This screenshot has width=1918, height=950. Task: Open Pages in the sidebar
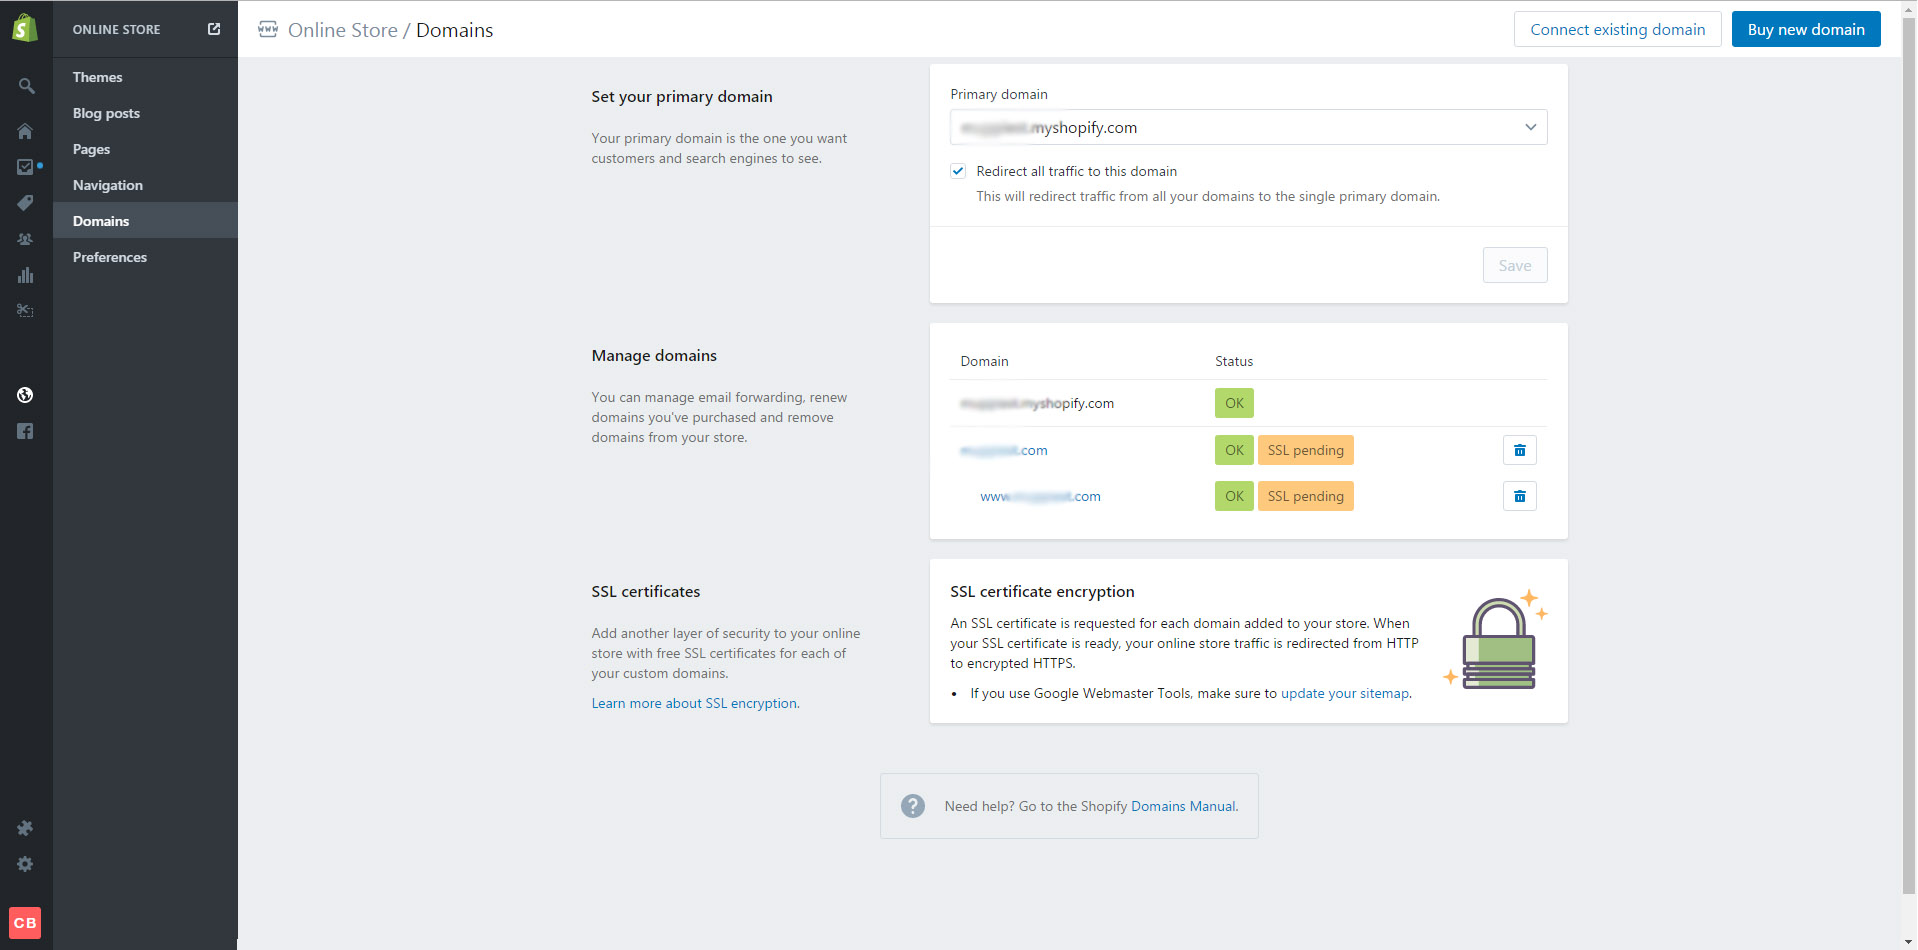(x=91, y=149)
